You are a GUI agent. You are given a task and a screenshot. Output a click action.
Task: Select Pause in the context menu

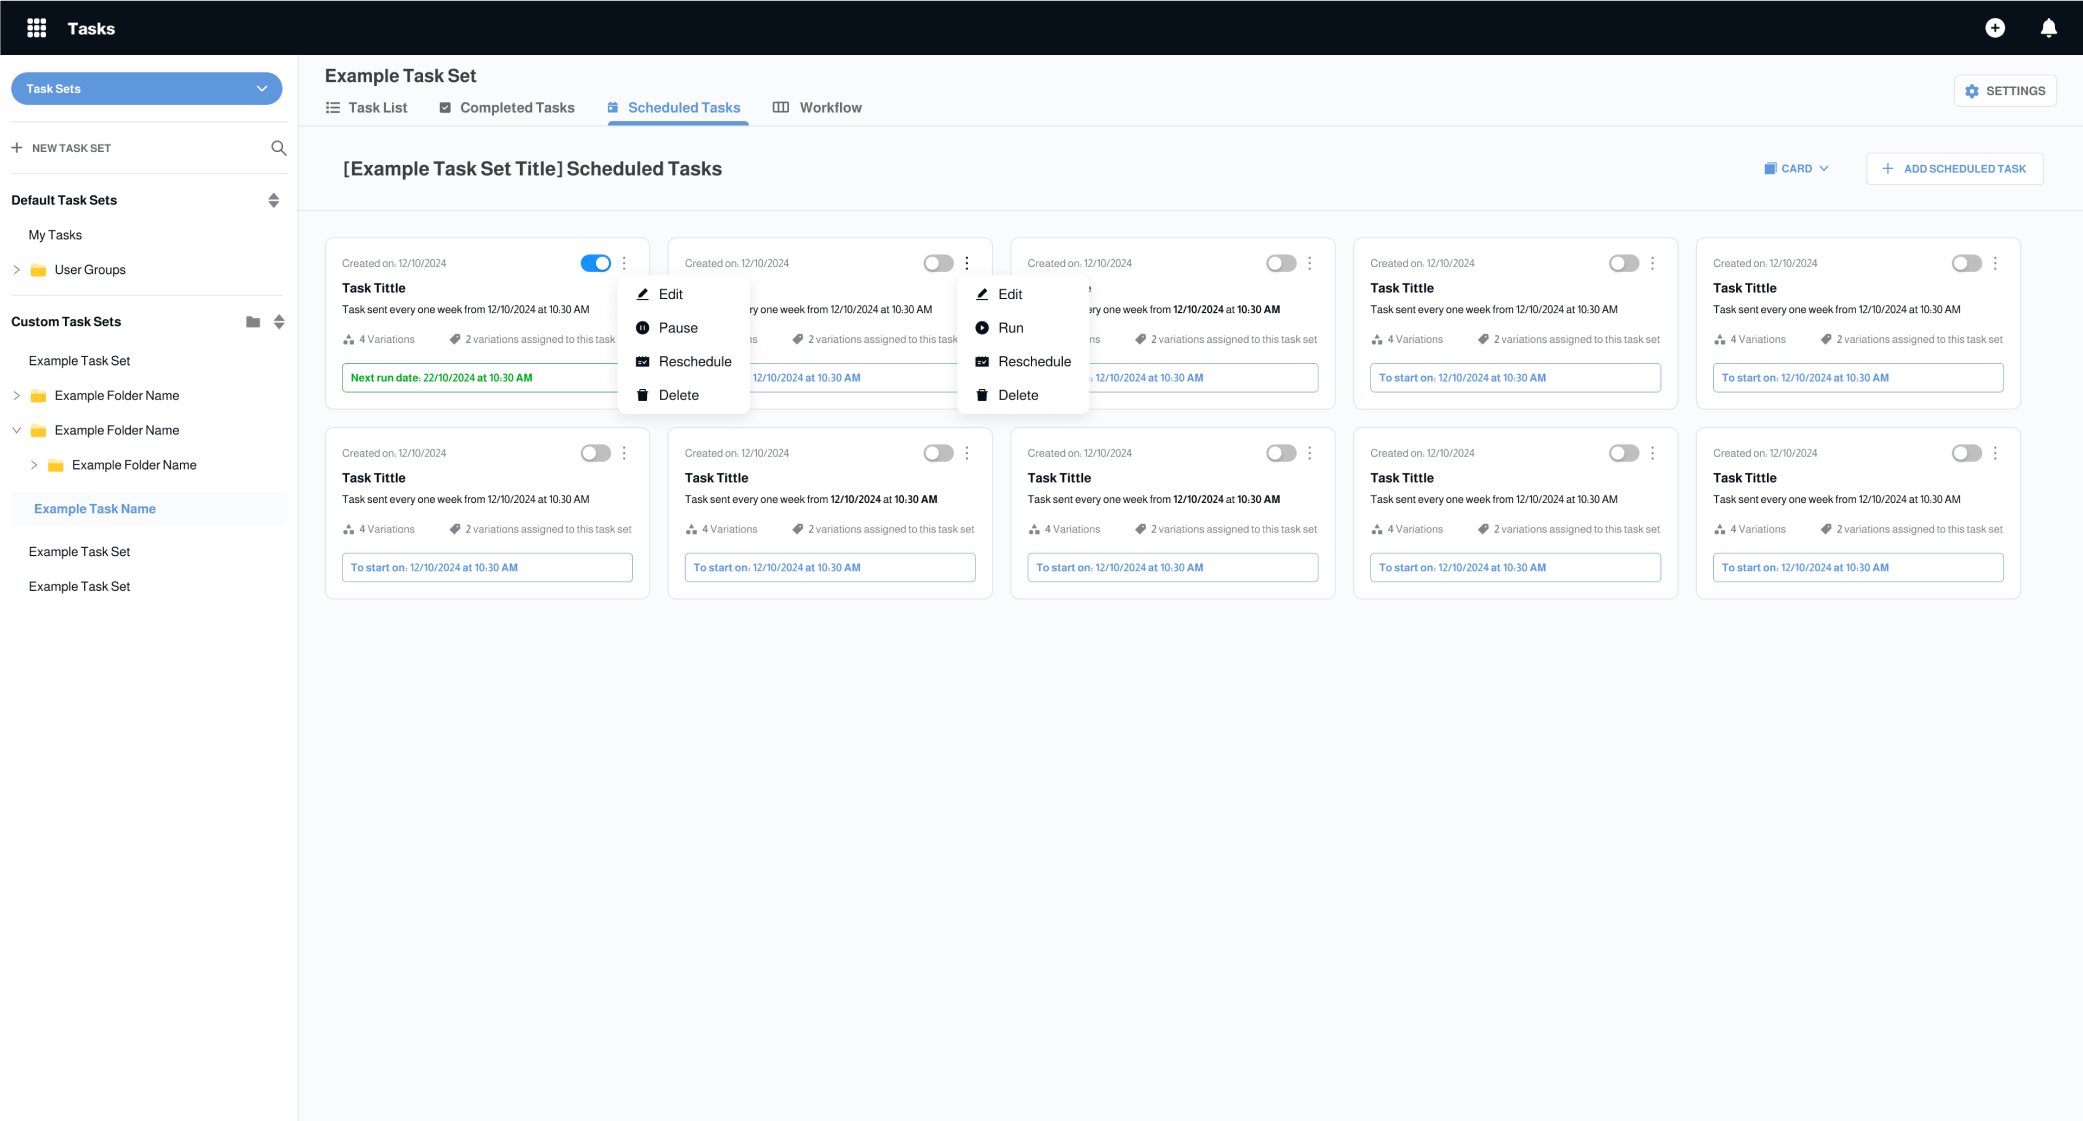677,328
